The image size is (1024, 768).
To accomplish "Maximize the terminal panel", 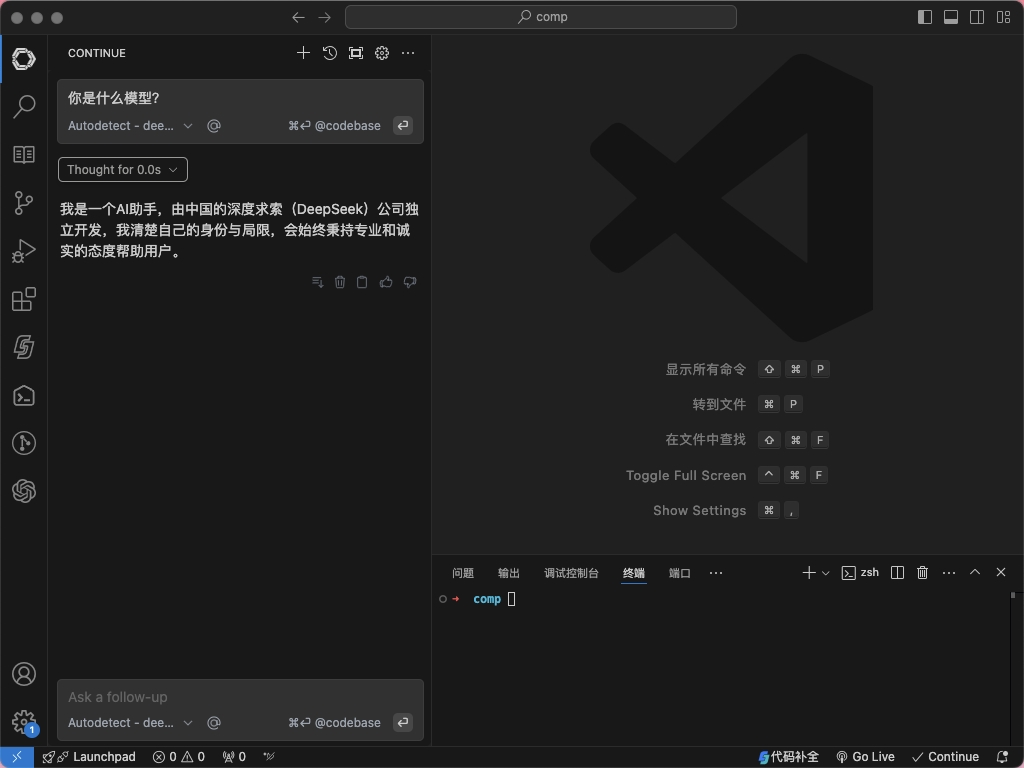I will [x=975, y=572].
